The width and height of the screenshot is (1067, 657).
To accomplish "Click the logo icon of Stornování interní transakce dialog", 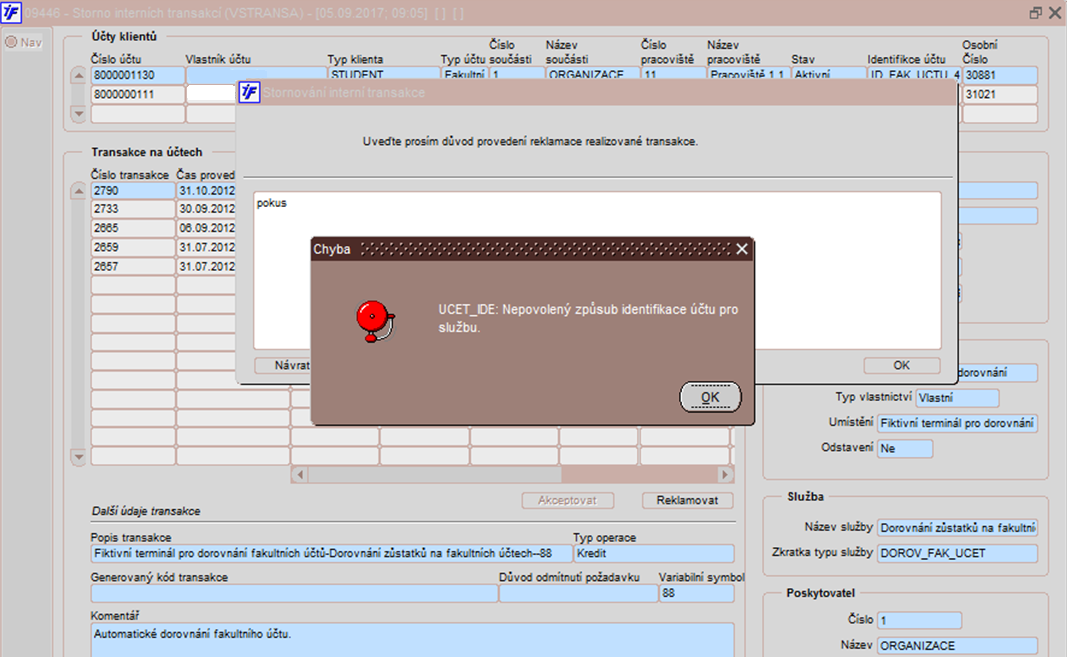I will [x=249, y=92].
